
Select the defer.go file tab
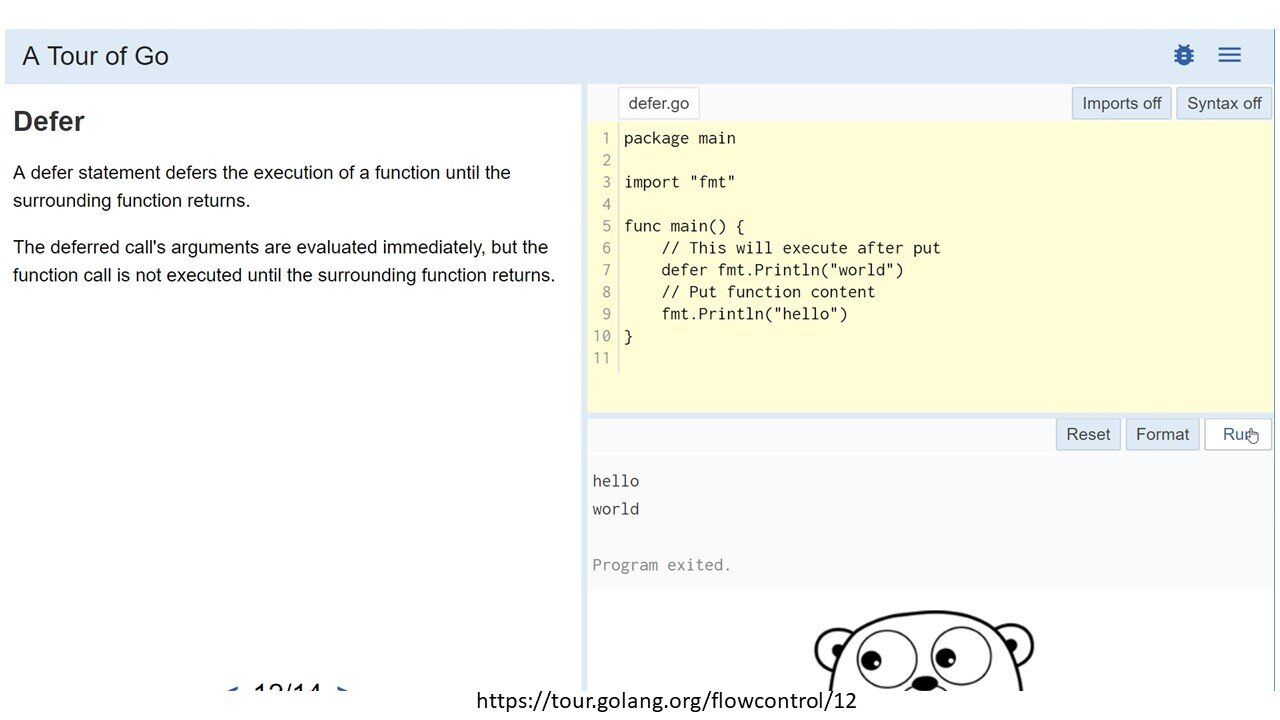(x=659, y=104)
